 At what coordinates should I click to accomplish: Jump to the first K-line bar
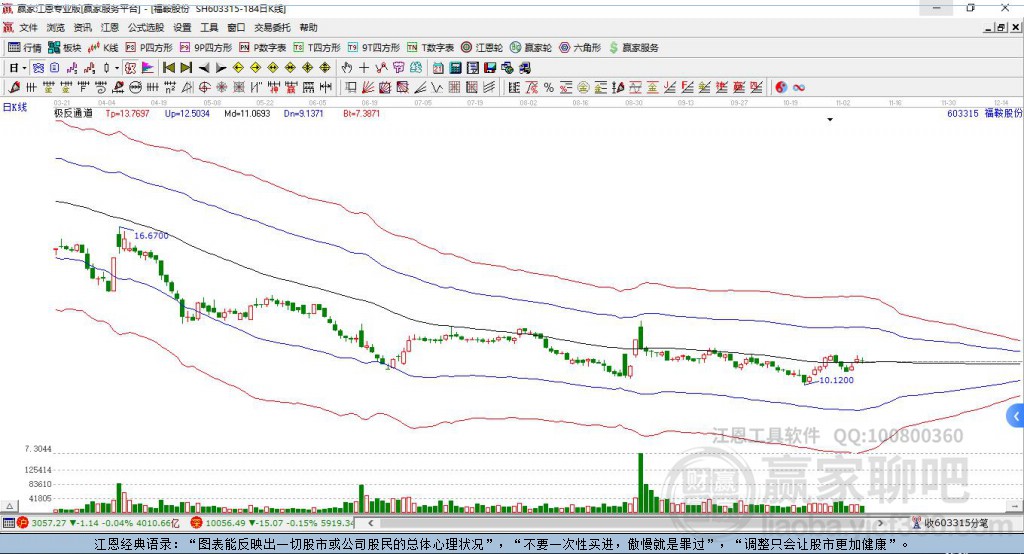tap(169, 68)
